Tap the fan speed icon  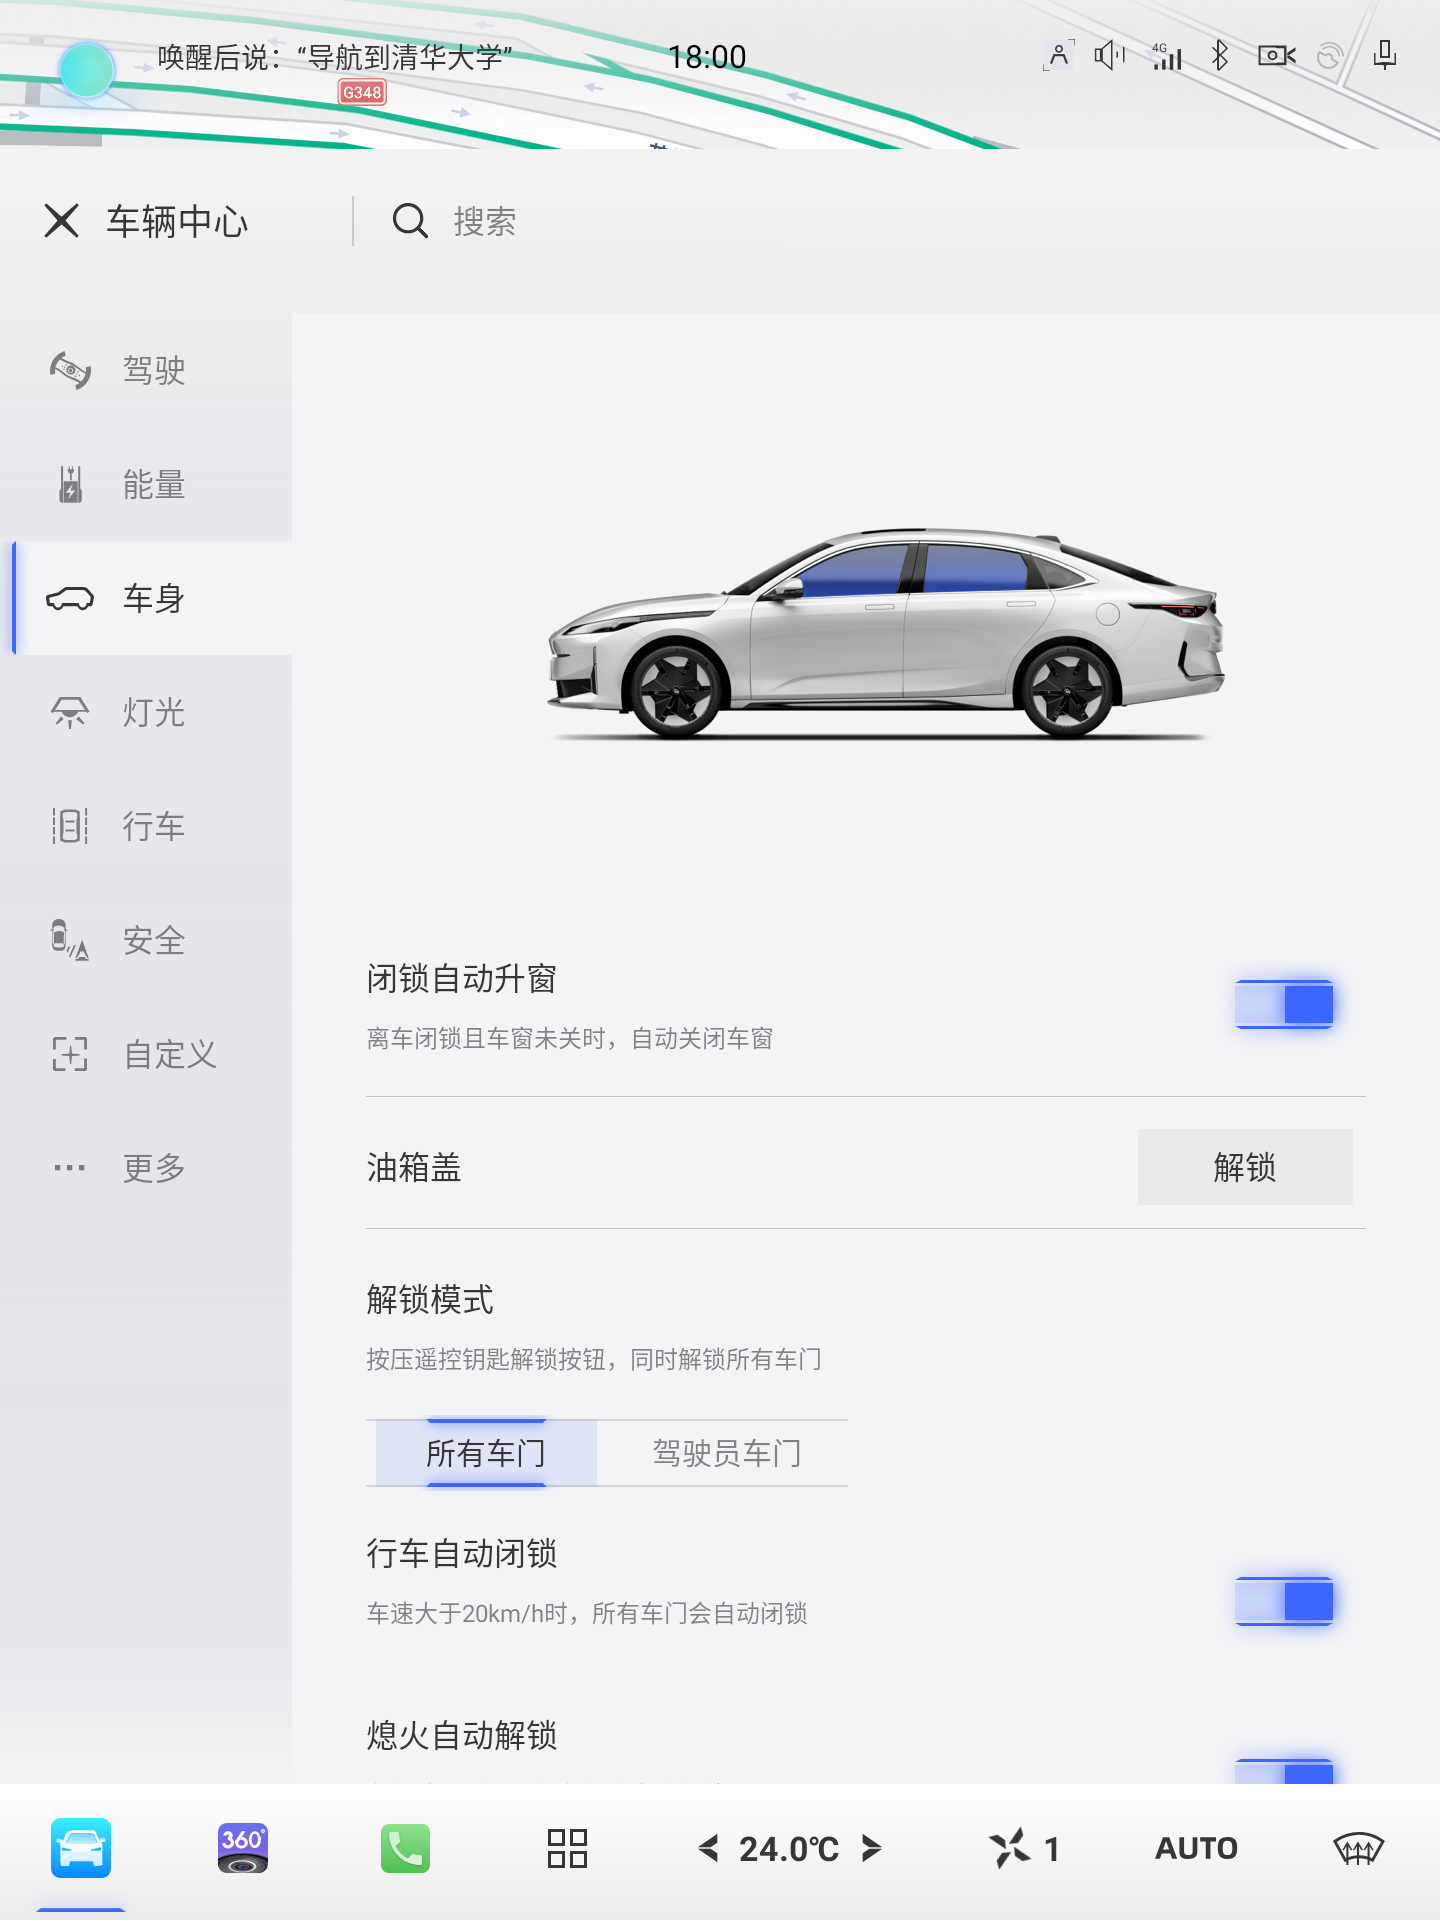tap(1010, 1848)
